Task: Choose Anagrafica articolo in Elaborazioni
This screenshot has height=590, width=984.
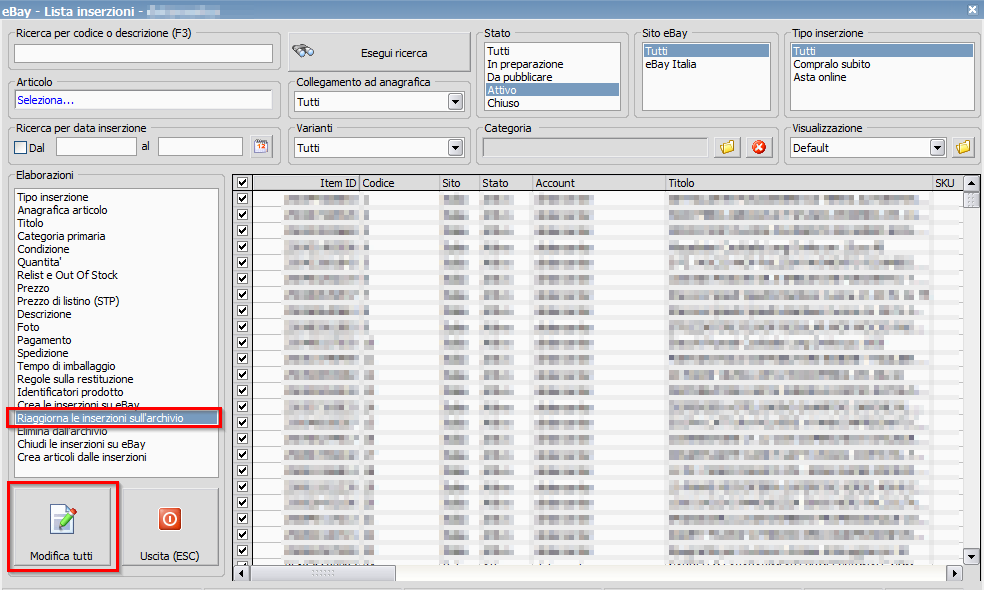Action: point(62,210)
